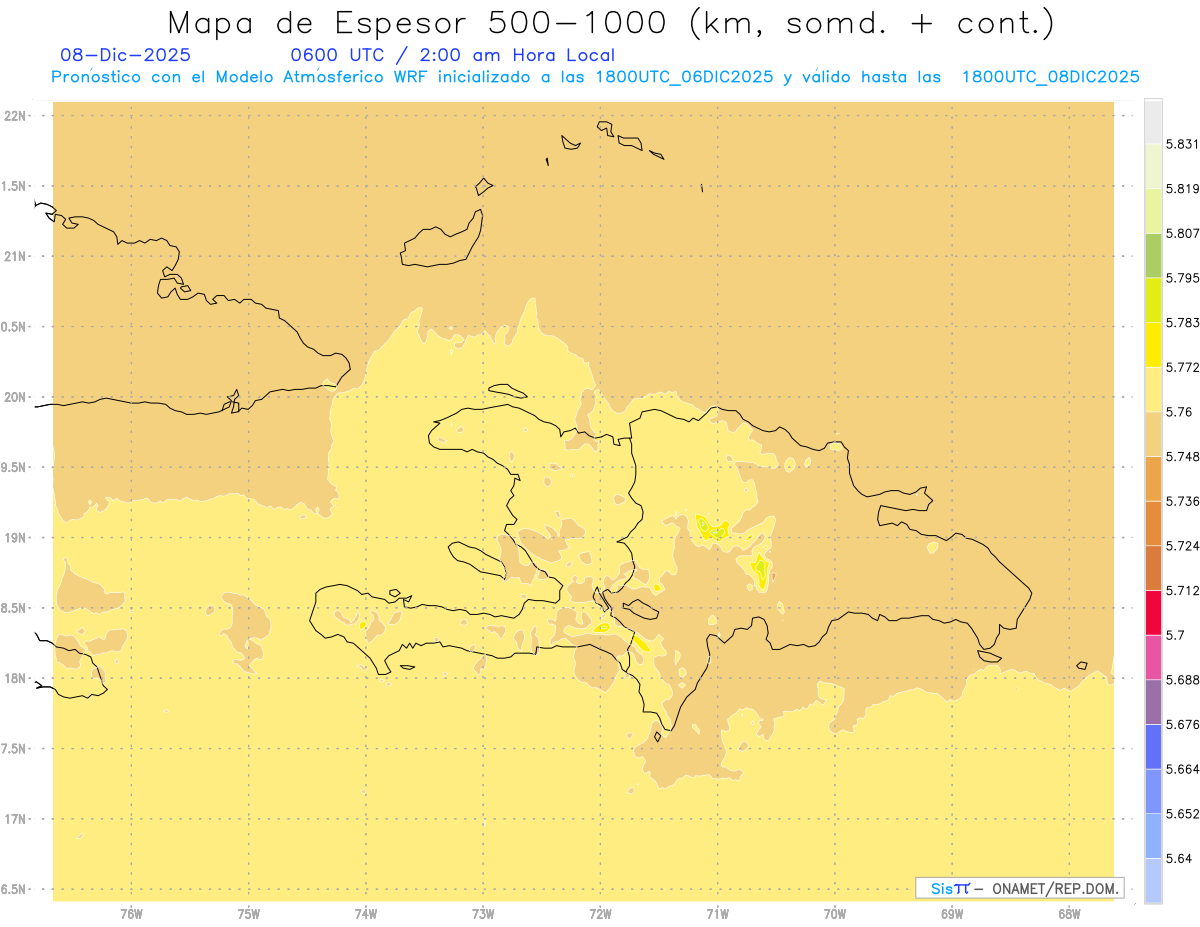Click the 5.772 colorbar value
Viewport: 1200px width, 927px height.
click(1183, 367)
